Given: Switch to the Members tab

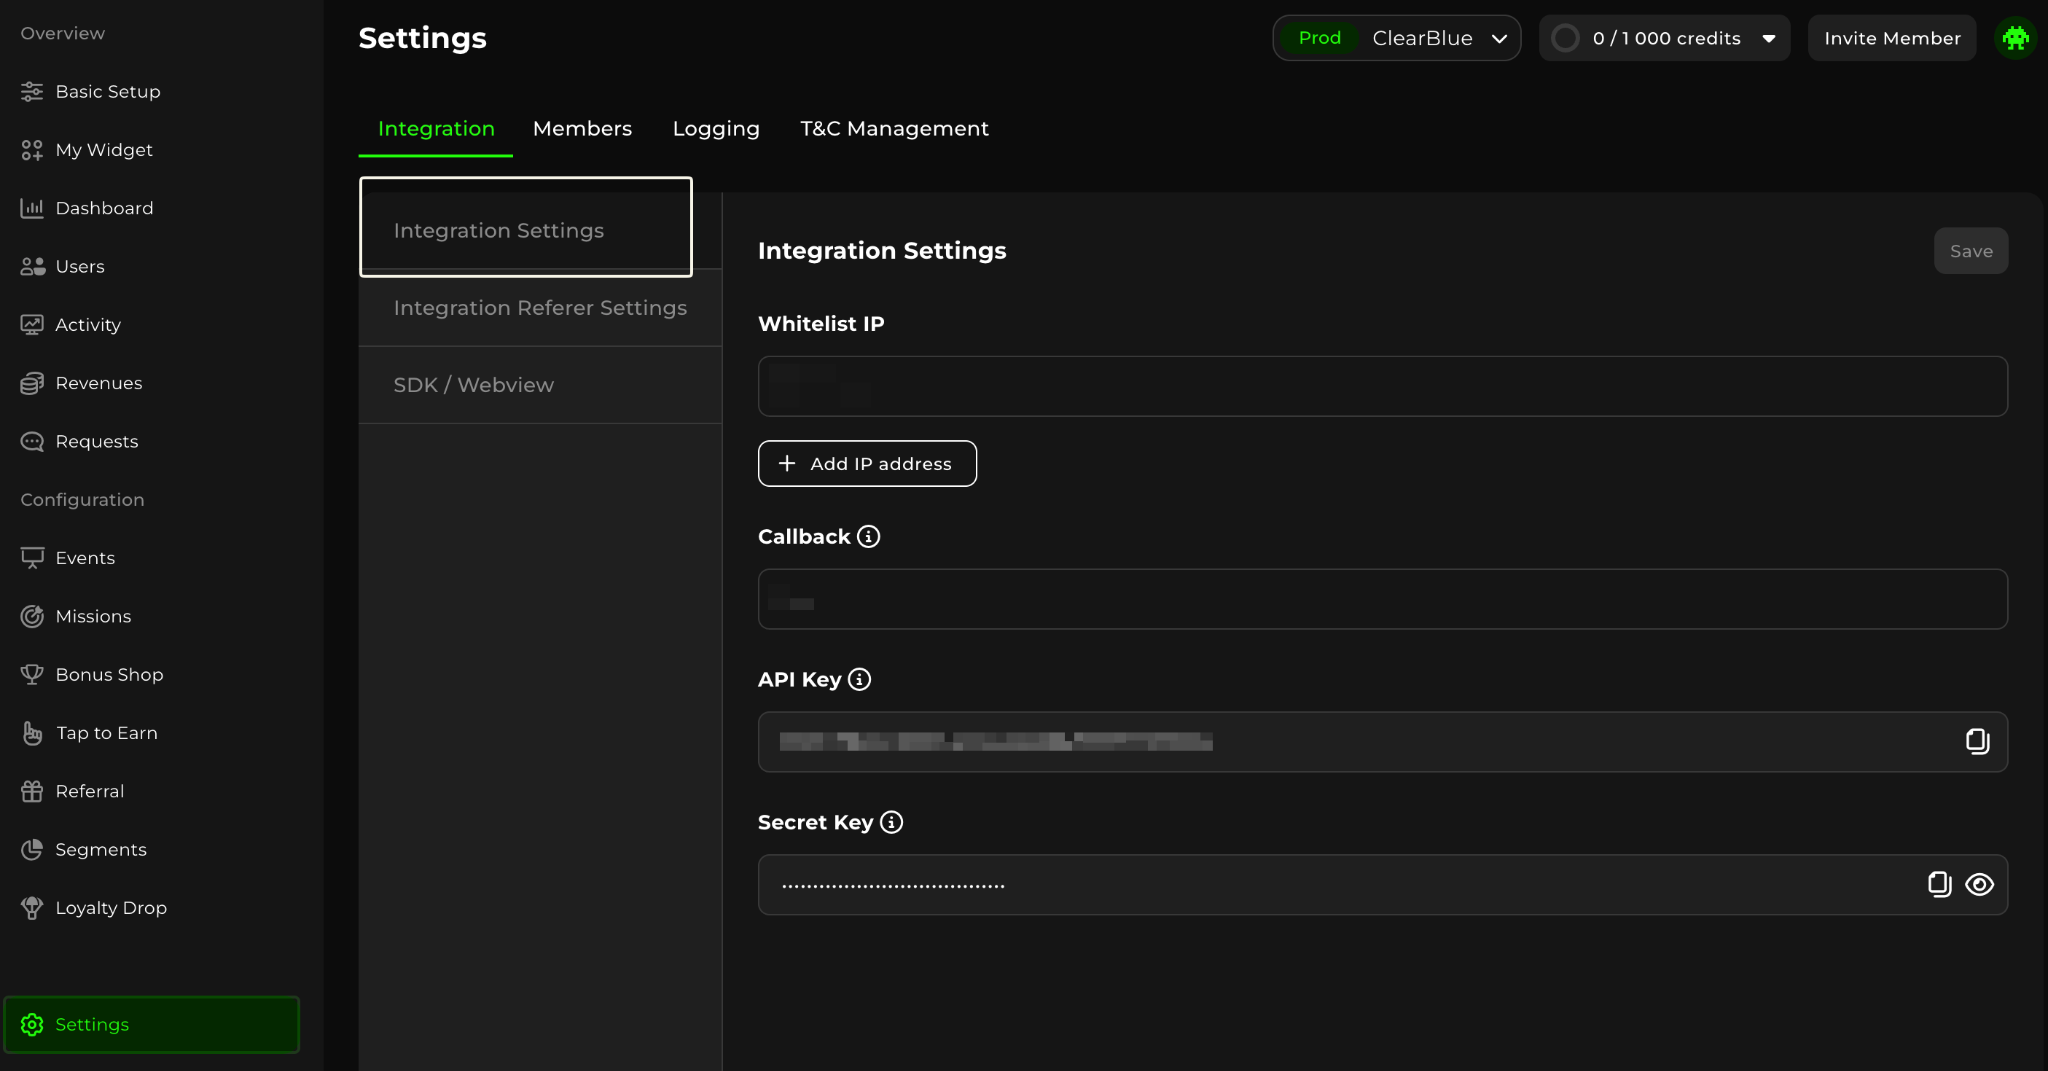Looking at the screenshot, I should [582, 129].
